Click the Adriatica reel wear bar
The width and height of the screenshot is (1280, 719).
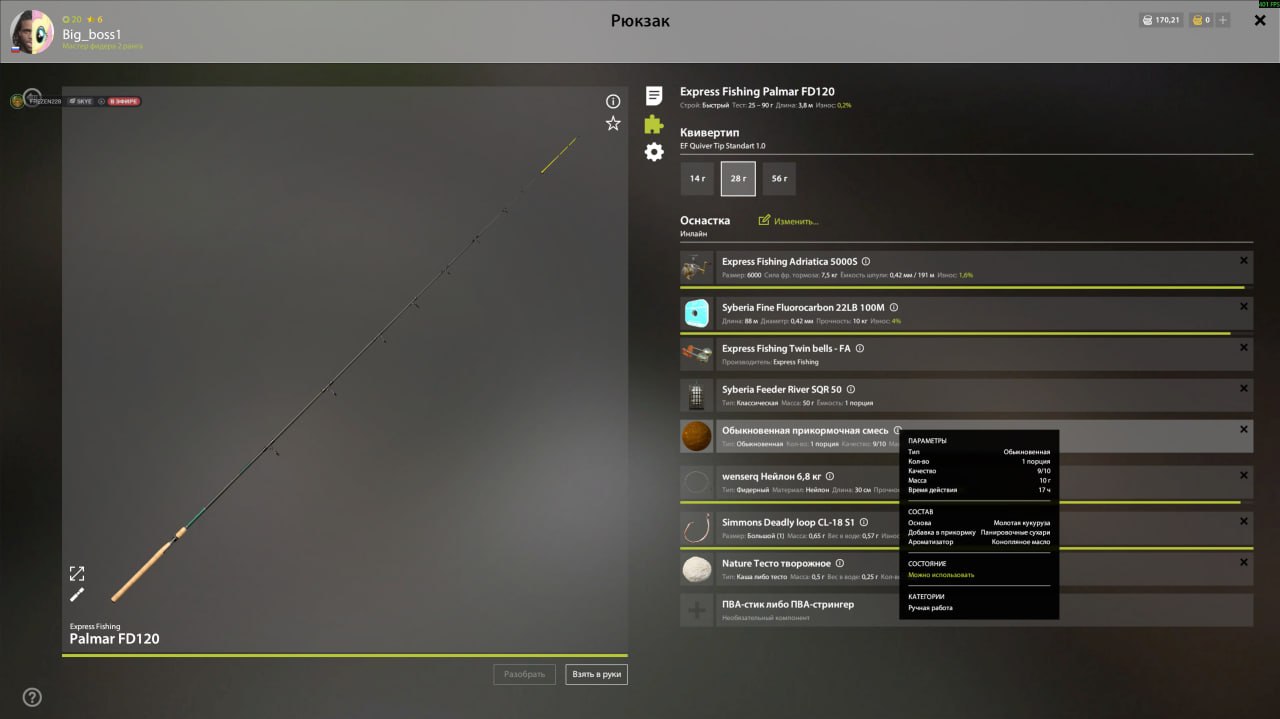pos(966,287)
